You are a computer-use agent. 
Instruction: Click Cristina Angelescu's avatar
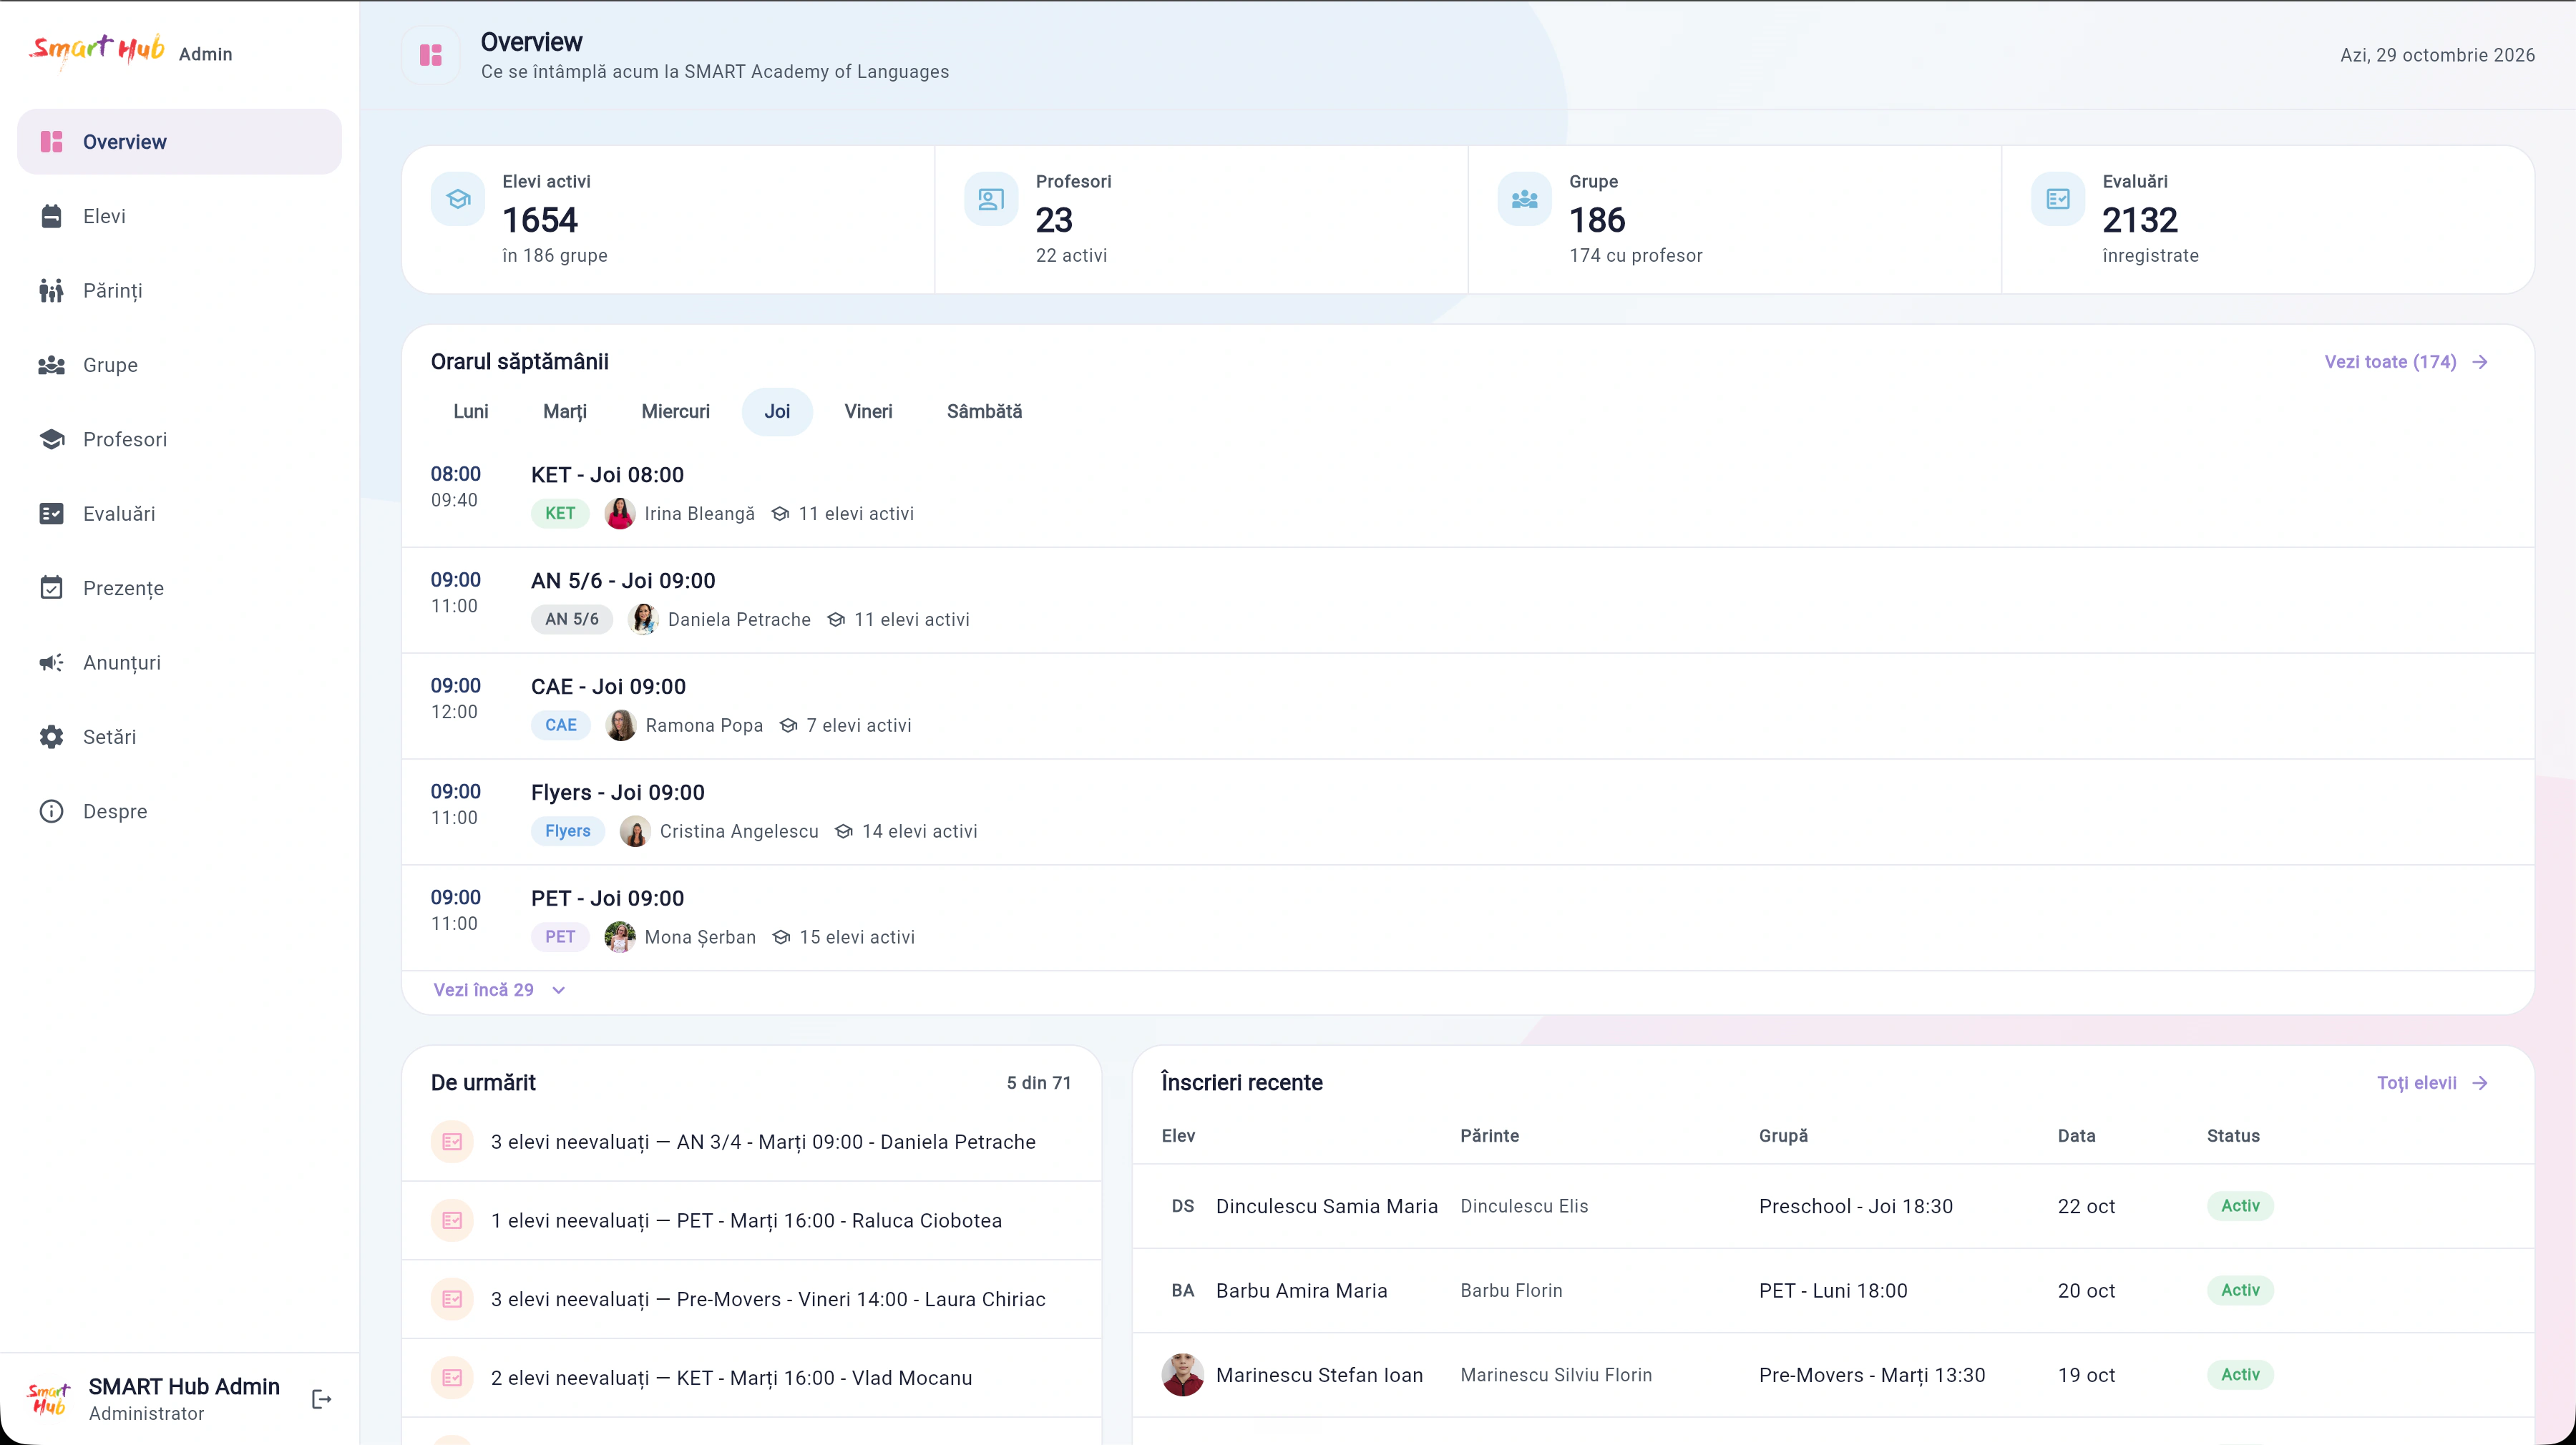[x=635, y=832]
